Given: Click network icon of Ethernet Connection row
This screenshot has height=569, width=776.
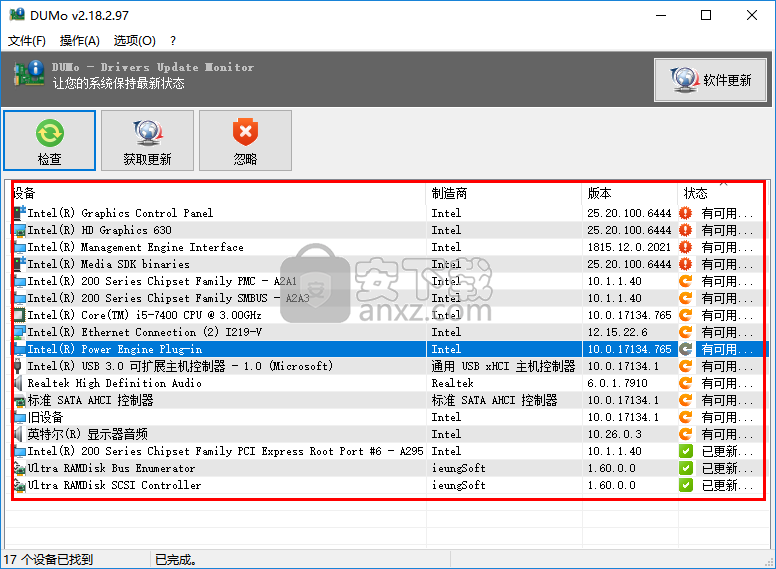Looking at the screenshot, I should point(20,332).
